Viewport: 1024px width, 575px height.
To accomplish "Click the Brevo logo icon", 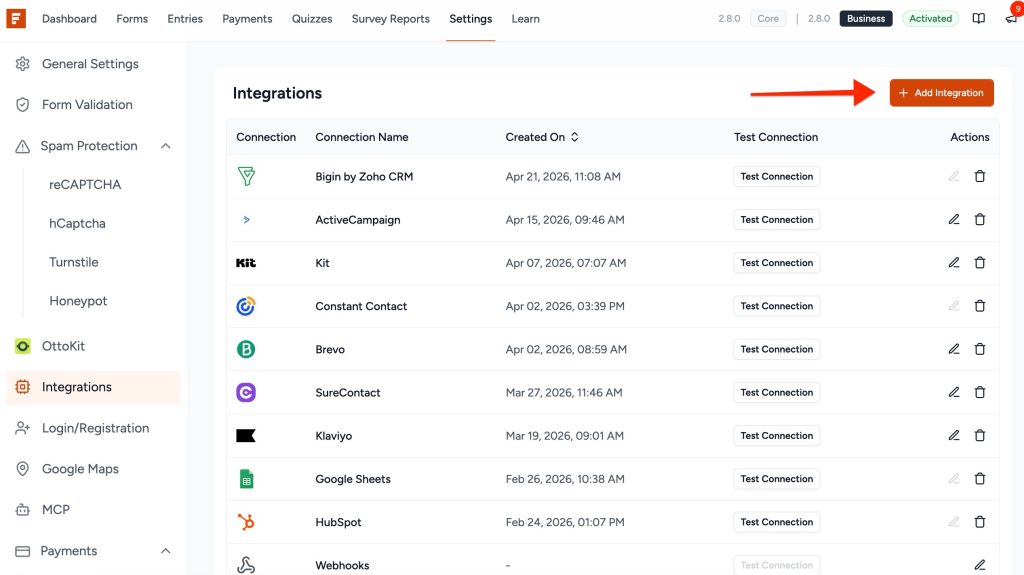I will (x=246, y=349).
